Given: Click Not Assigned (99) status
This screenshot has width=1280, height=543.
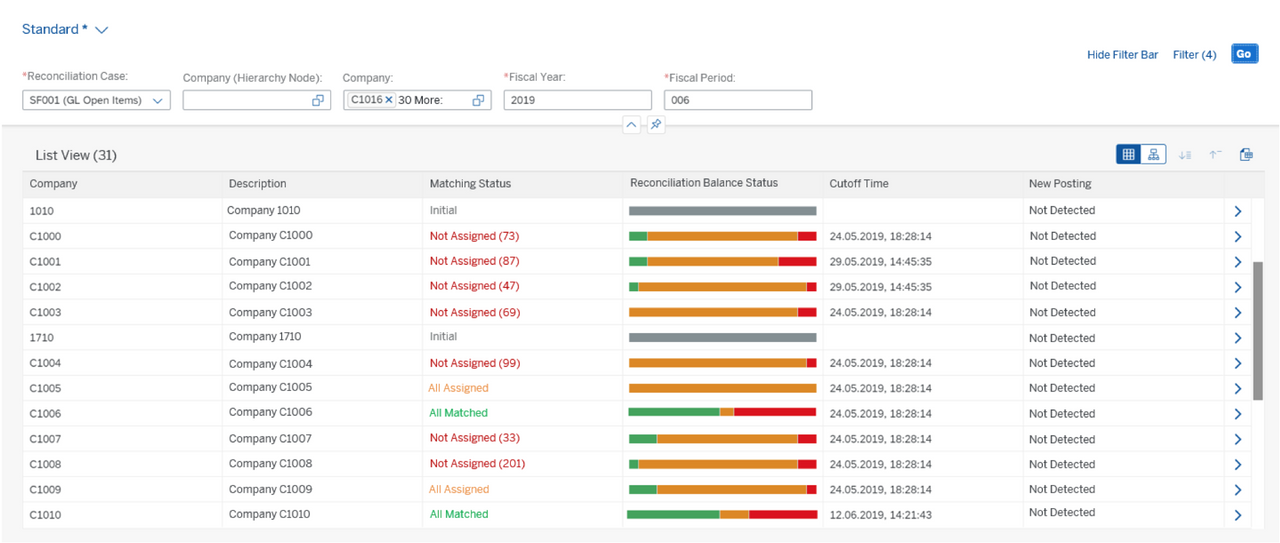Looking at the screenshot, I should [x=474, y=363].
